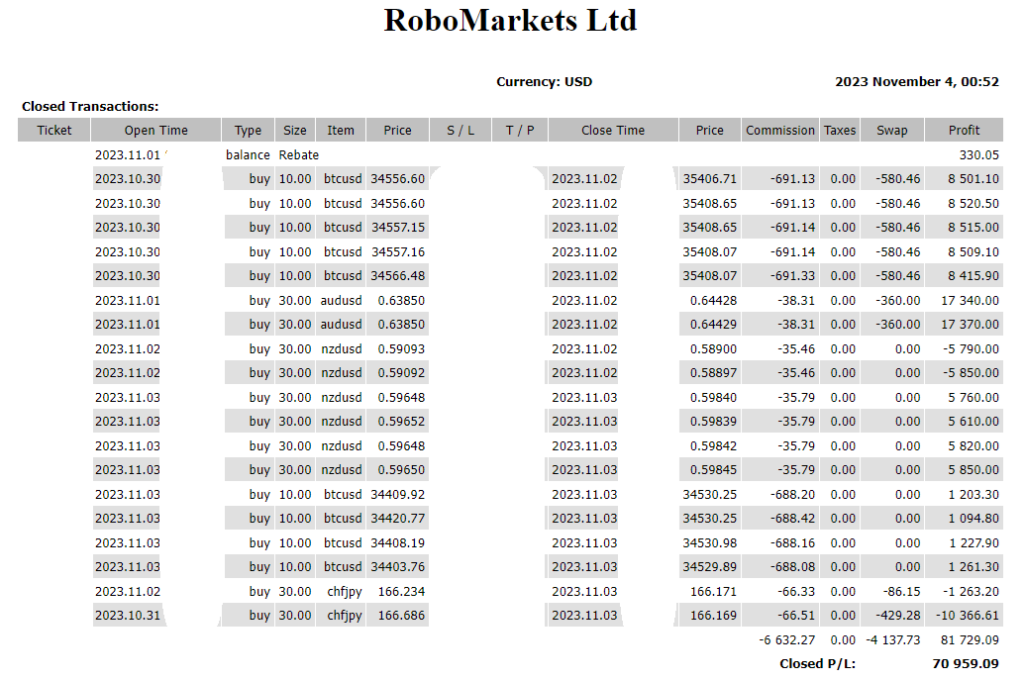1024x680 pixels.
Task: Select the Type column header
Action: pyautogui.click(x=248, y=130)
